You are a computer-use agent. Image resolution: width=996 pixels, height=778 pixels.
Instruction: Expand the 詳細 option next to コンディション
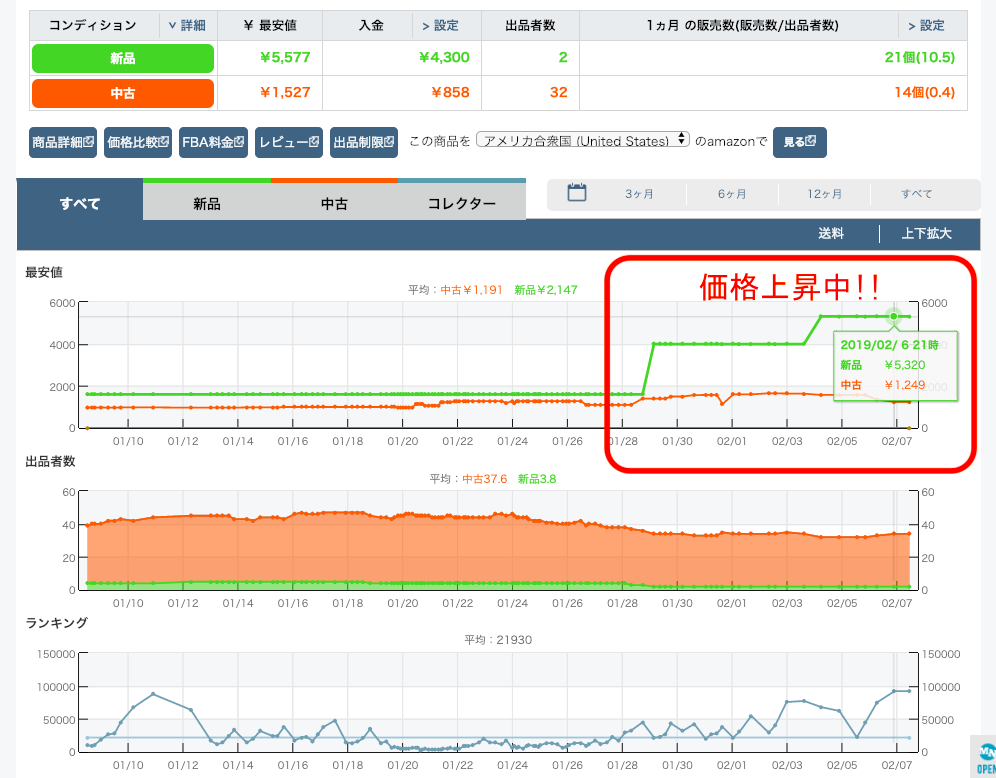187,25
